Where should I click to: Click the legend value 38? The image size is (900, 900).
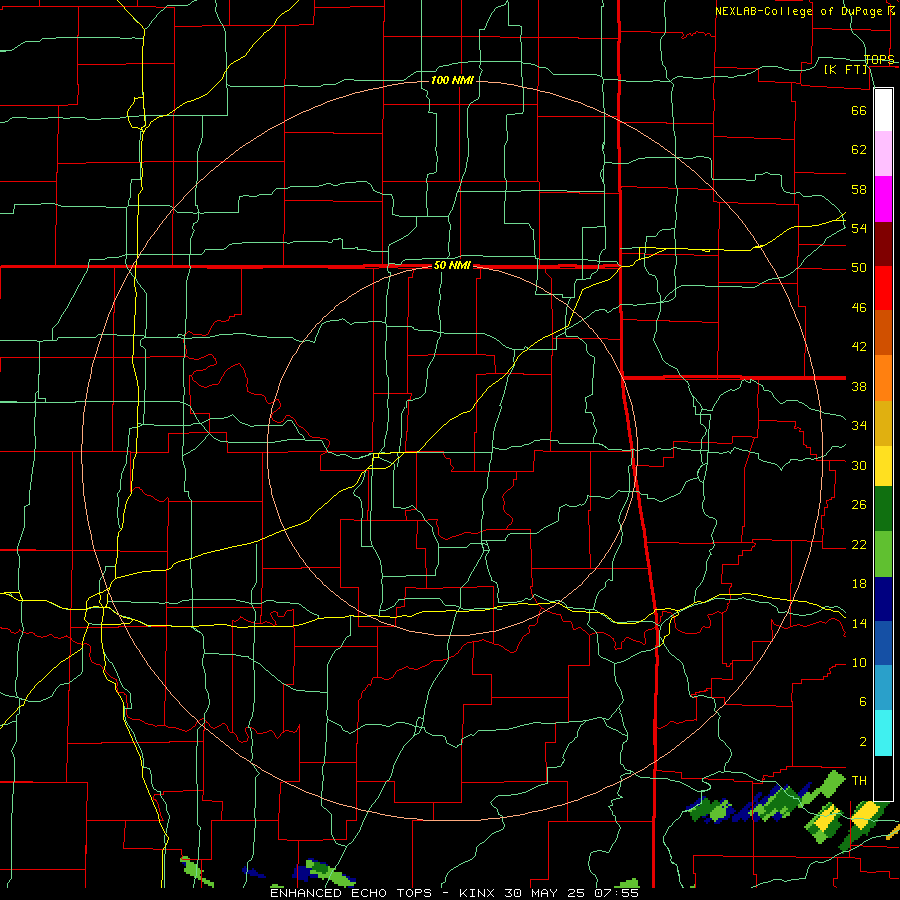(x=859, y=386)
